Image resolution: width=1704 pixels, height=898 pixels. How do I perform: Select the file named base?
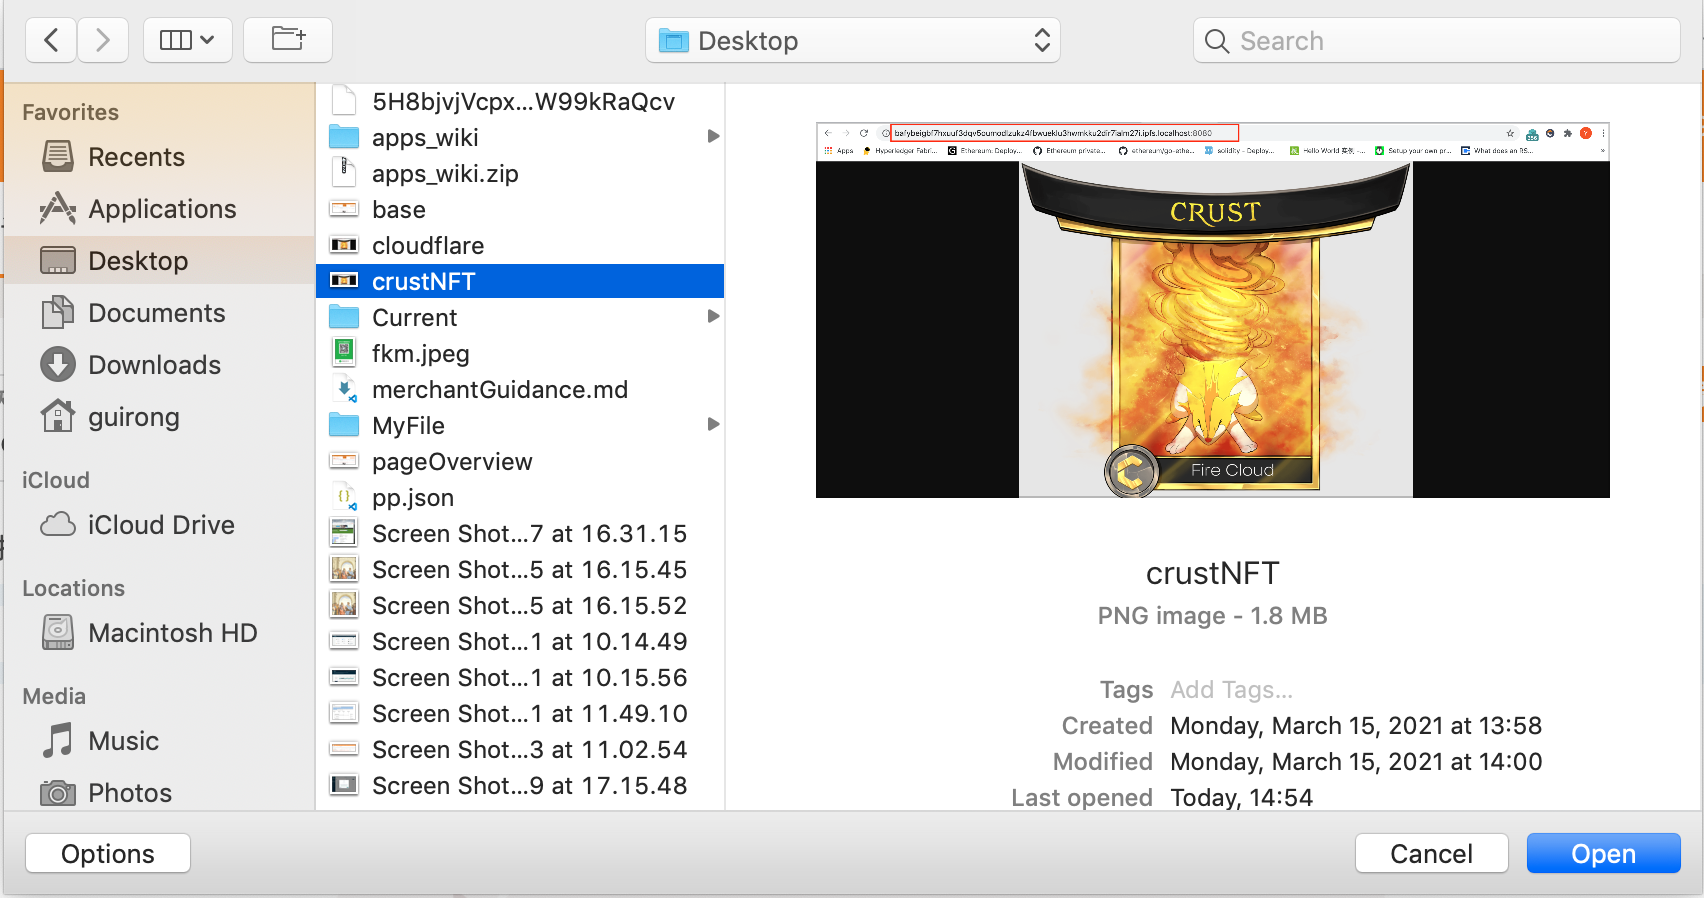(x=520, y=210)
